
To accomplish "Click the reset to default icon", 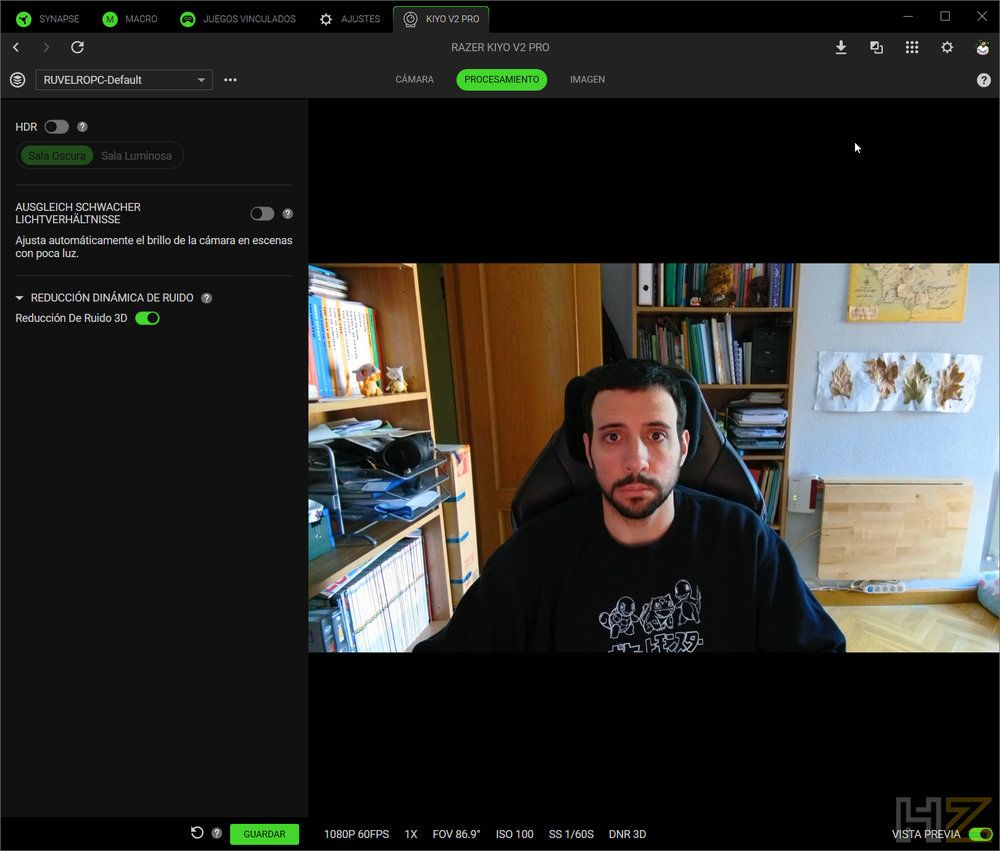I will coord(197,832).
